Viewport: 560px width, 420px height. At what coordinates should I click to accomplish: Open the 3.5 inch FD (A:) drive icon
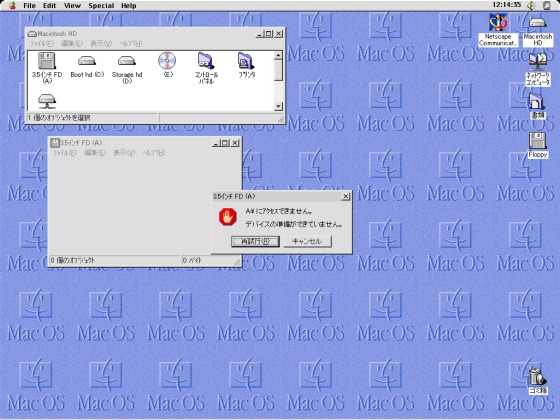(47, 61)
